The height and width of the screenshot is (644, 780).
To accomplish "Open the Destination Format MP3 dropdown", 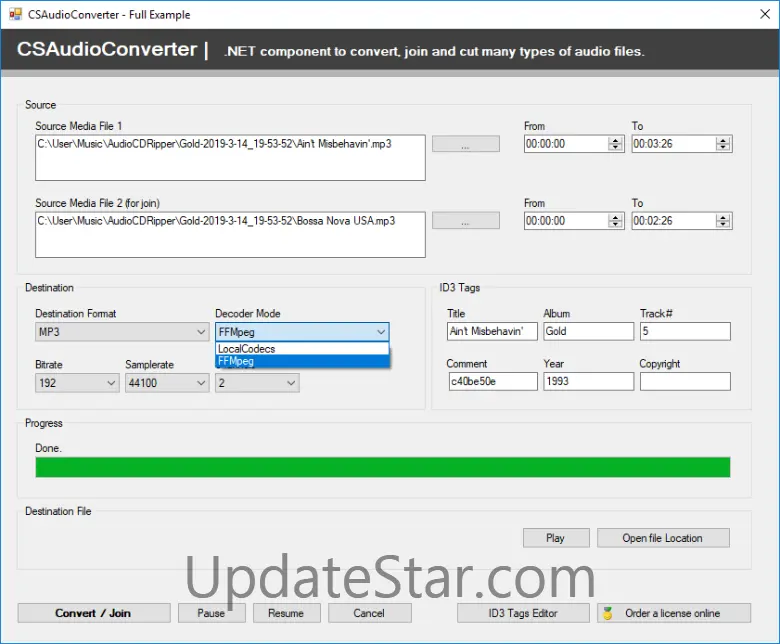I will click(x=122, y=332).
